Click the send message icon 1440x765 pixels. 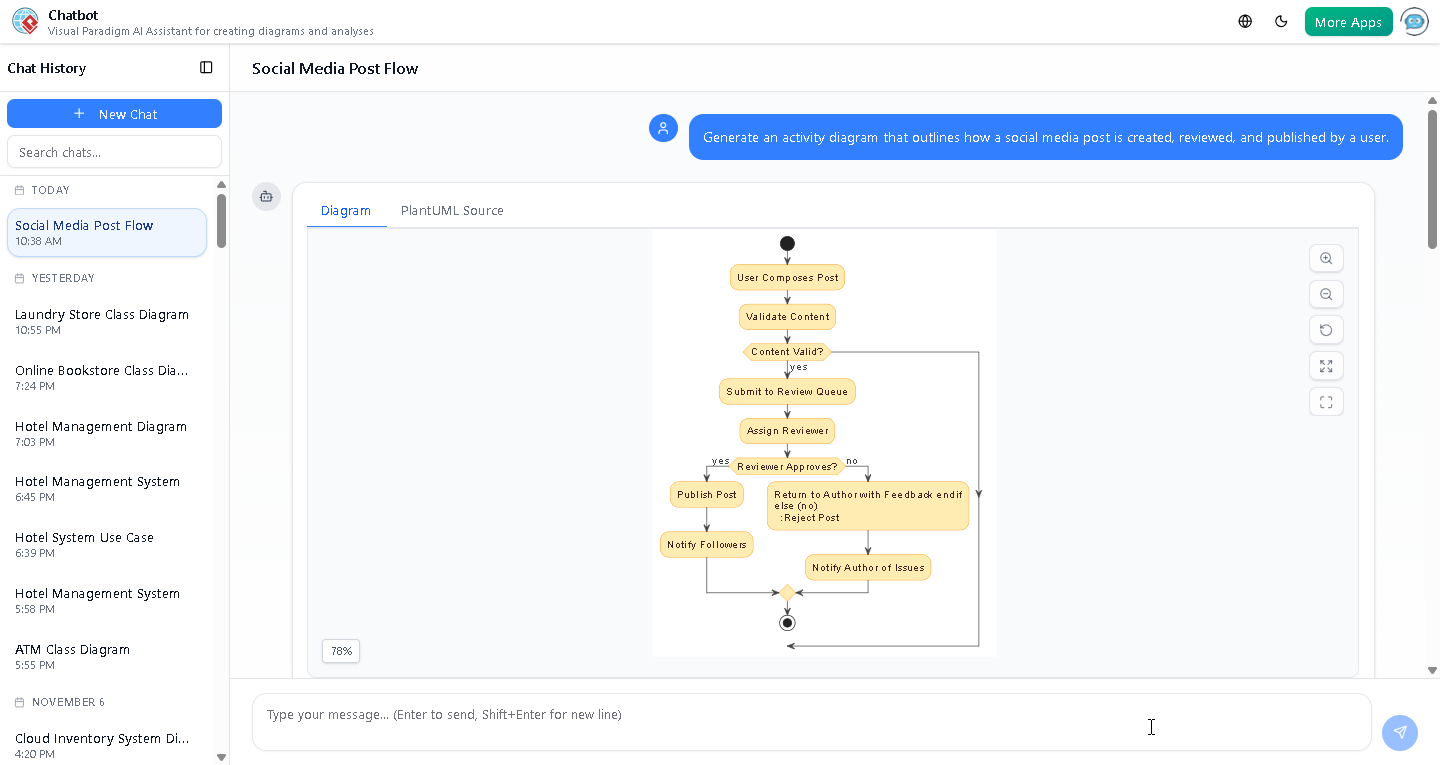click(x=1400, y=733)
